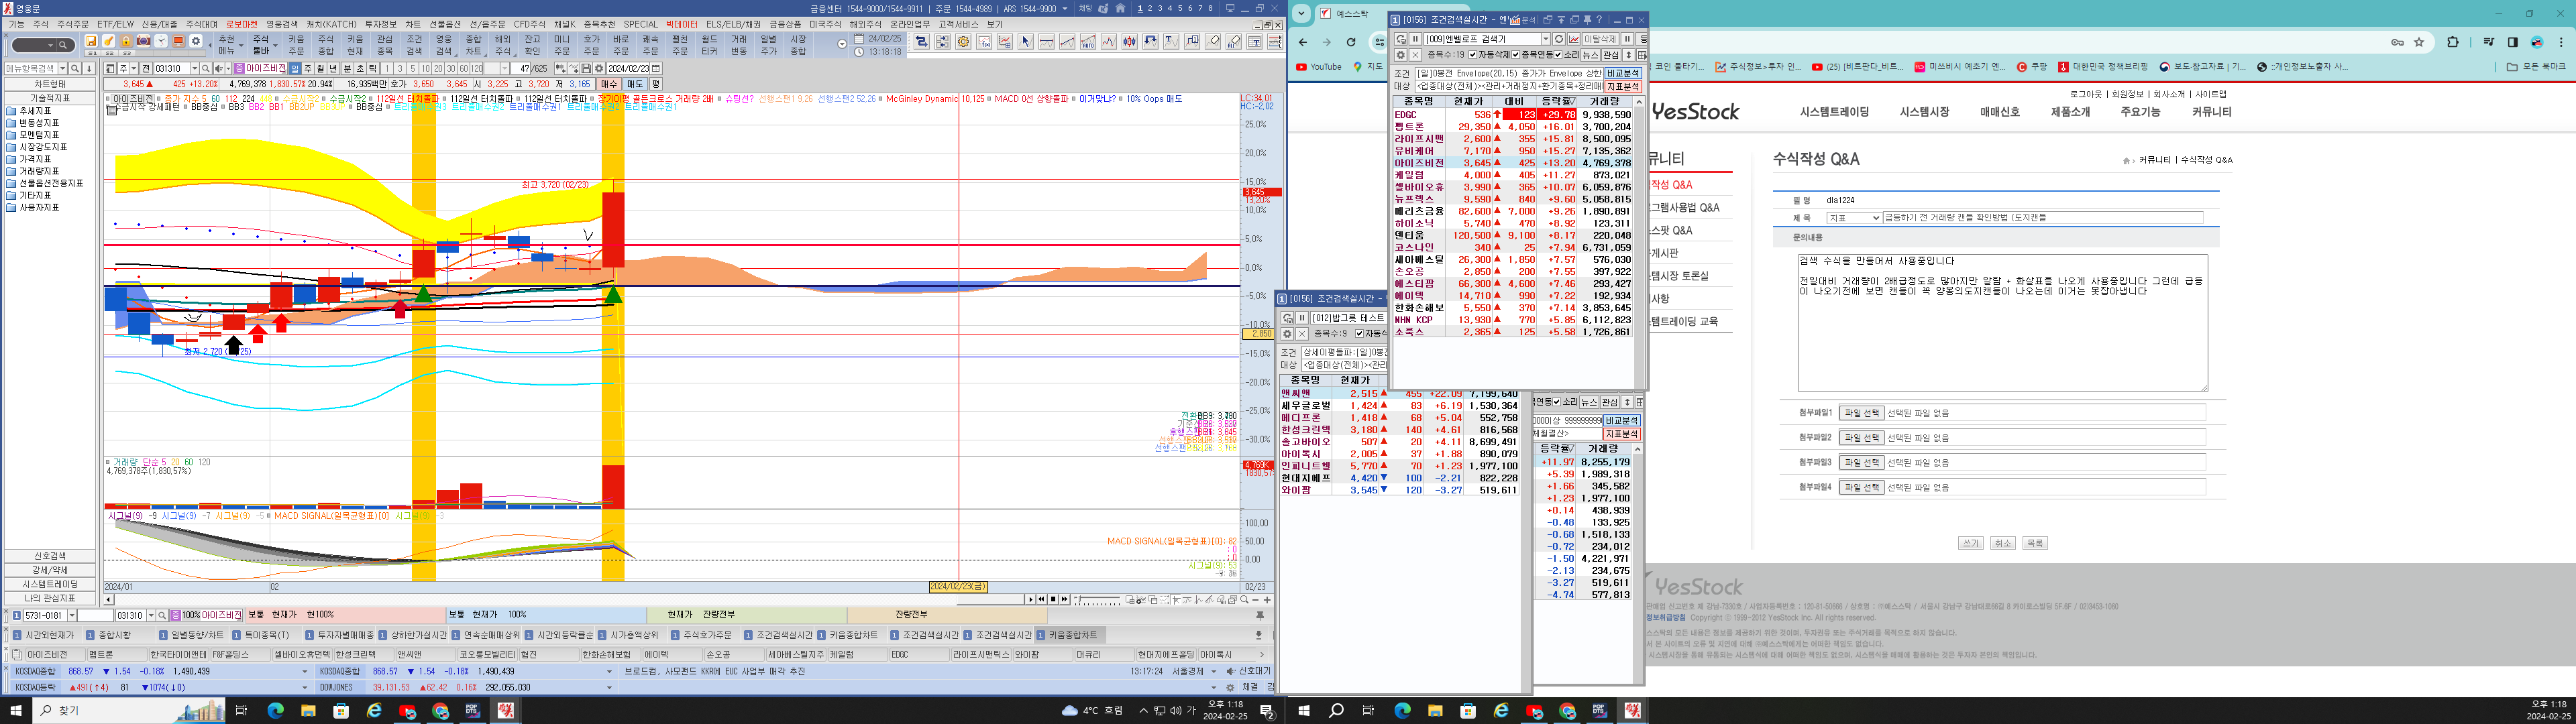Toggle the 소리 sound checkbox
The width and height of the screenshot is (2576, 724).
[x=1558, y=55]
